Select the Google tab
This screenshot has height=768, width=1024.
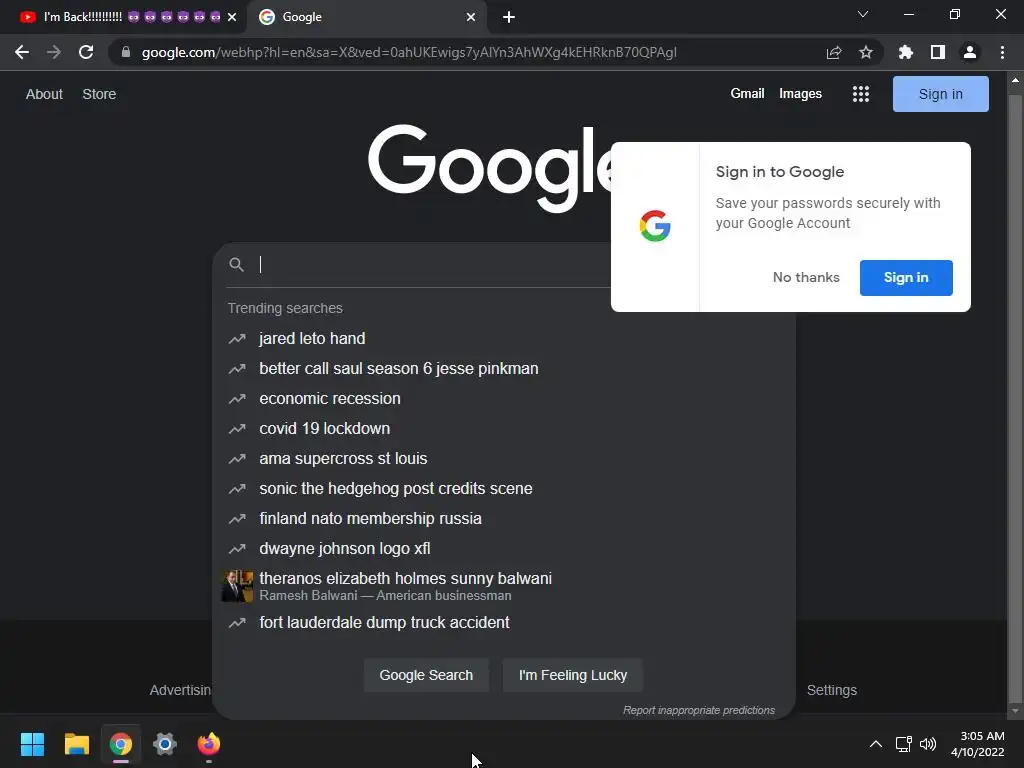coord(366,17)
